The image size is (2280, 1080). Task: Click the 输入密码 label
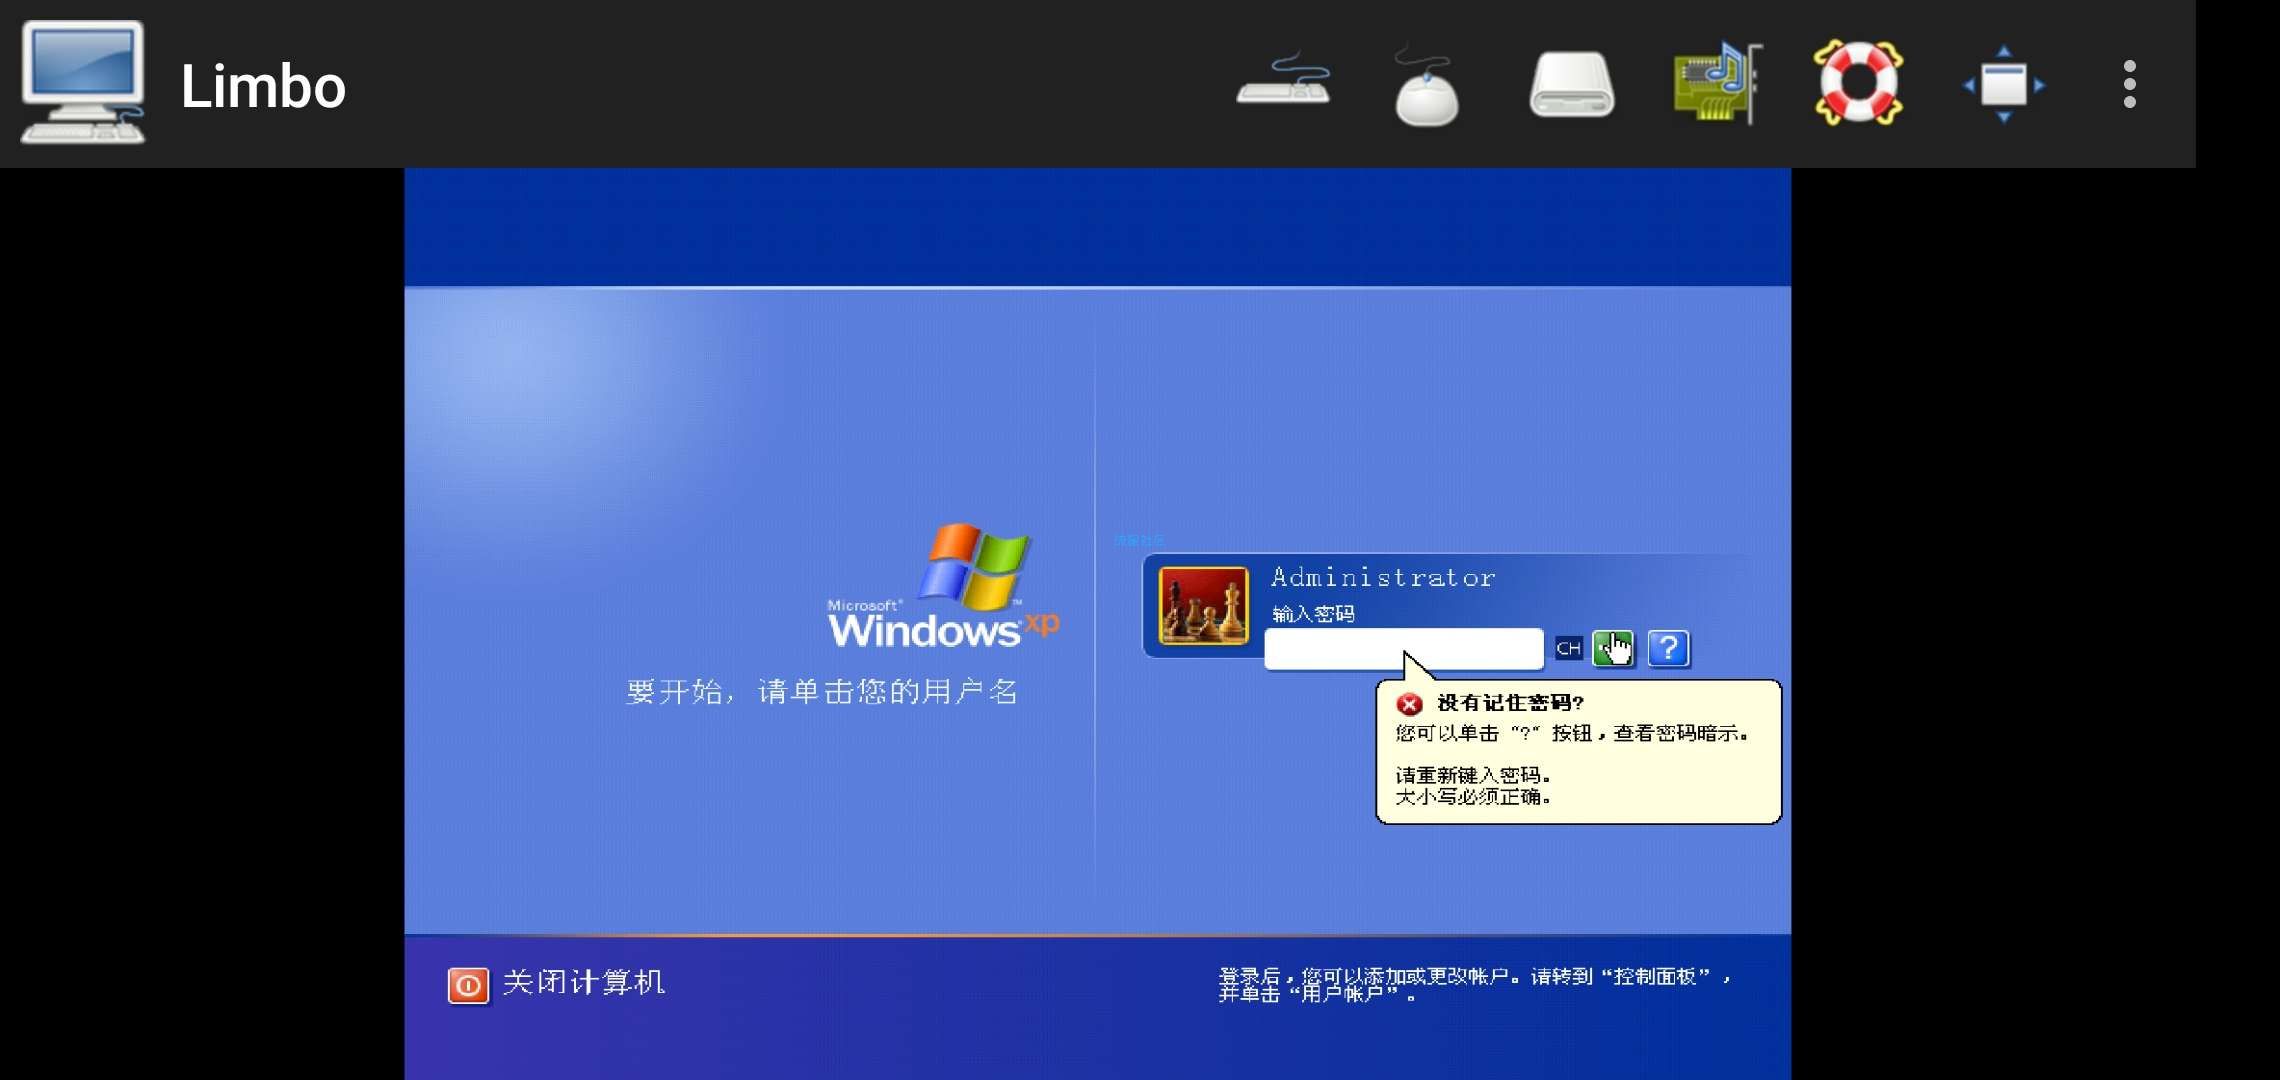[x=1313, y=614]
